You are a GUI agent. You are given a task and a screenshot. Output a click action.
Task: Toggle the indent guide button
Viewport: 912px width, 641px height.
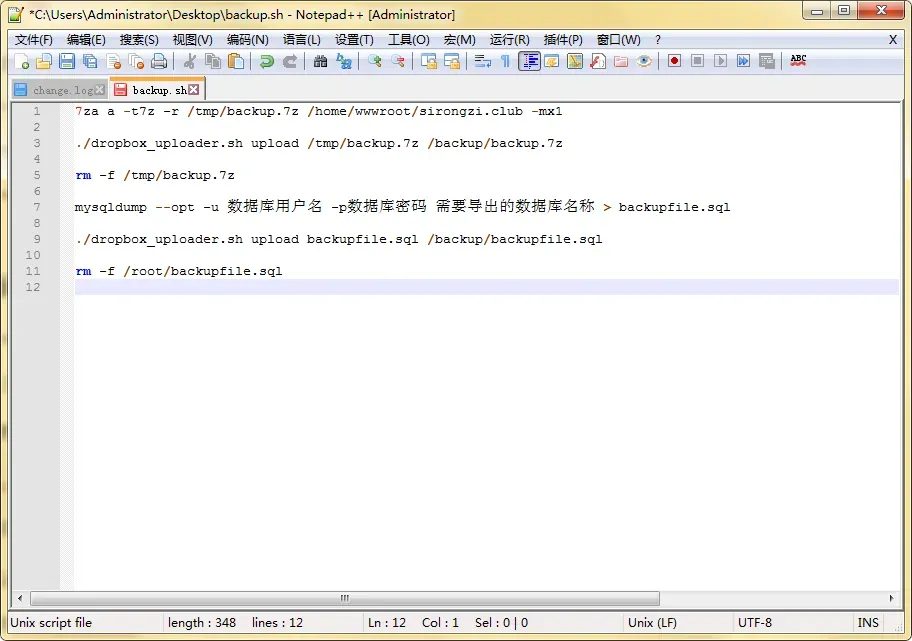pyautogui.click(x=529, y=61)
